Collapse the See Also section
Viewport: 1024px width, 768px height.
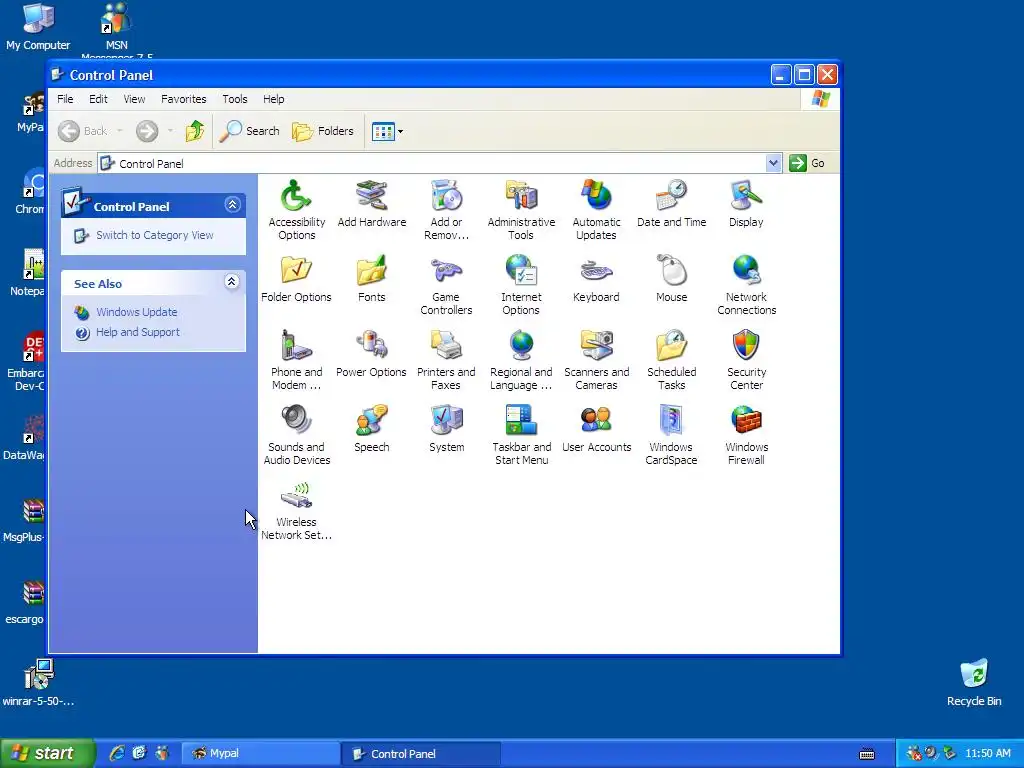(x=231, y=281)
